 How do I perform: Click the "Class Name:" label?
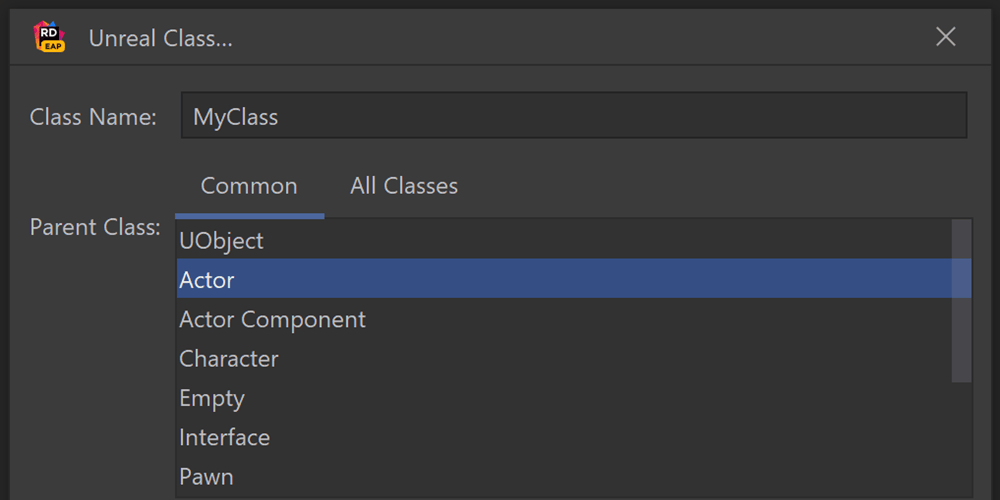click(x=93, y=117)
